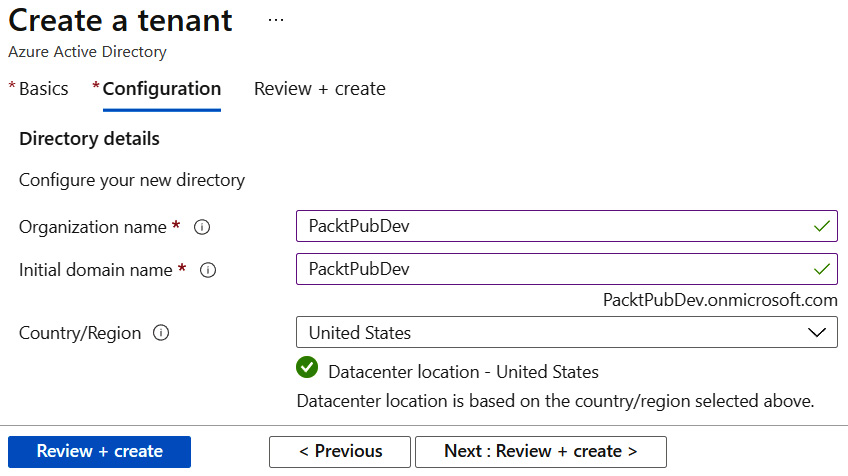Viewport: 848px width, 476px height.
Task: Click the Initial domain name validation checkmark
Action: click(x=822, y=269)
